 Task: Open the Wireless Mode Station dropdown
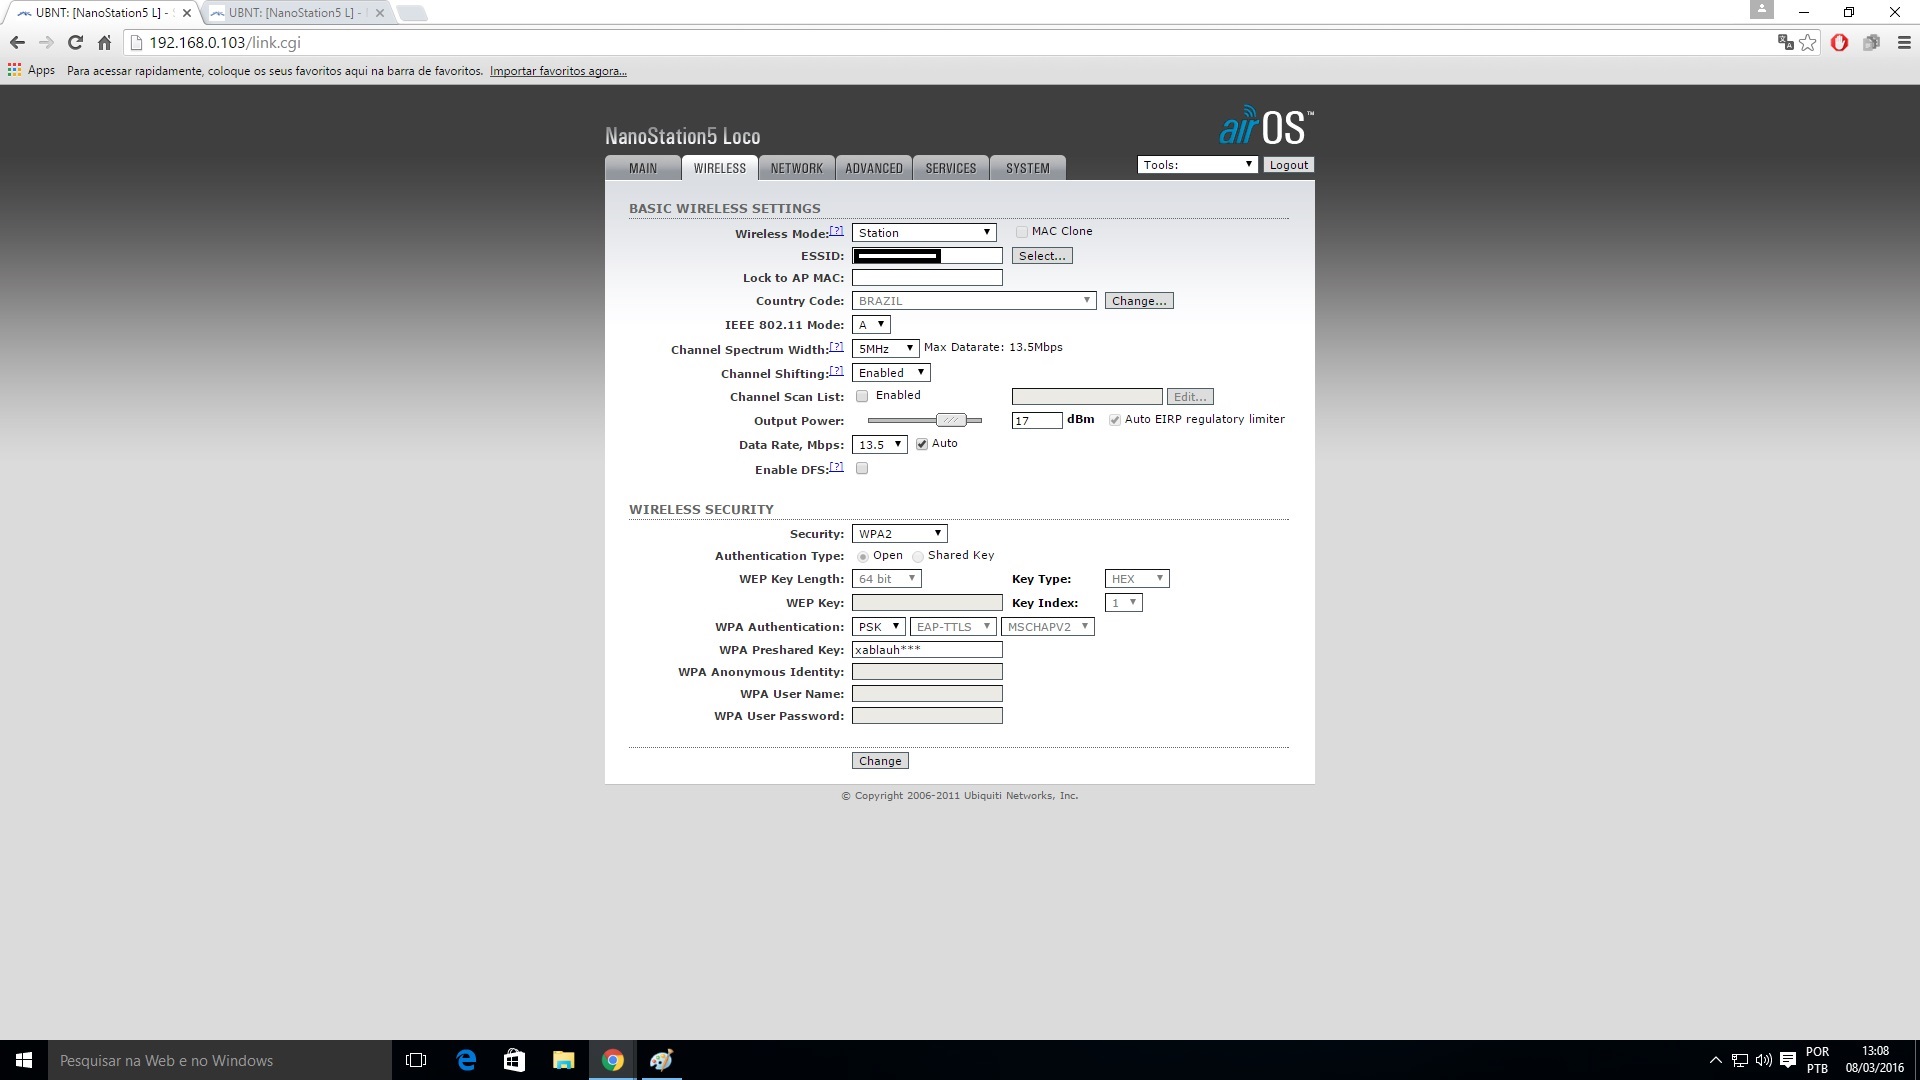click(924, 232)
